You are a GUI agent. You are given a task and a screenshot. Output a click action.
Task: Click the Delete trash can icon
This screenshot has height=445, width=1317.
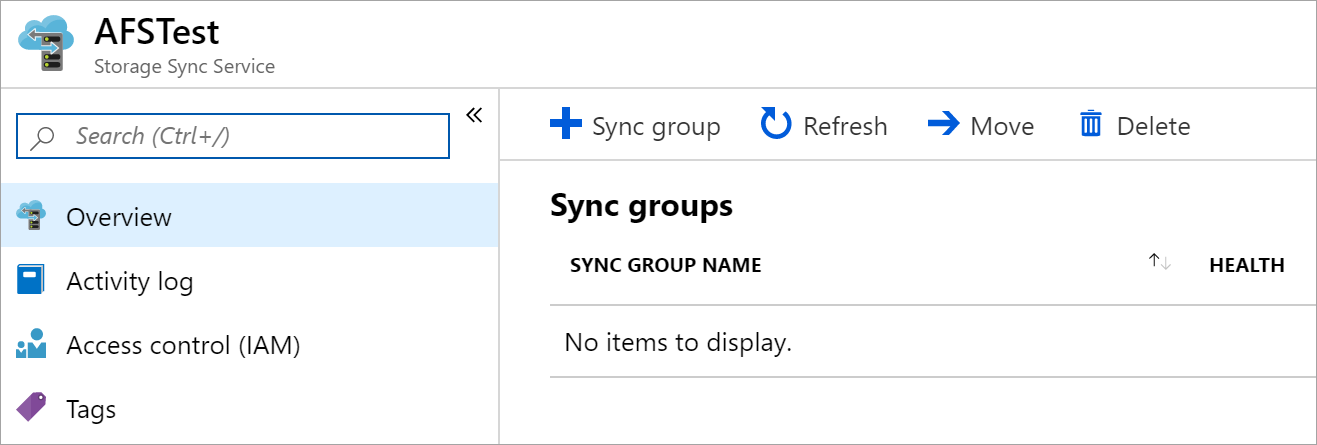coord(1090,126)
